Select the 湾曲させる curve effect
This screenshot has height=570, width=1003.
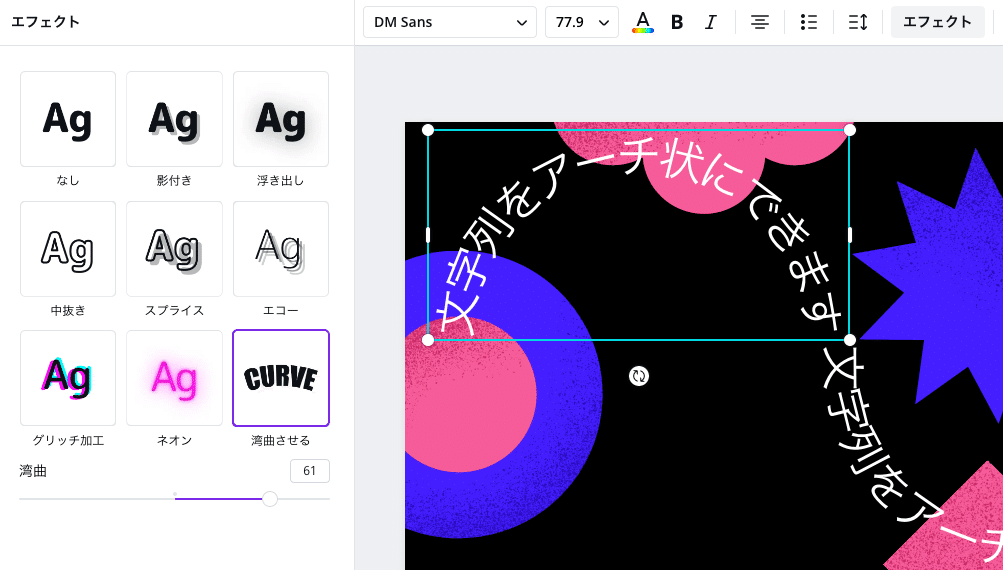pyautogui.click(x=281, y=378)
